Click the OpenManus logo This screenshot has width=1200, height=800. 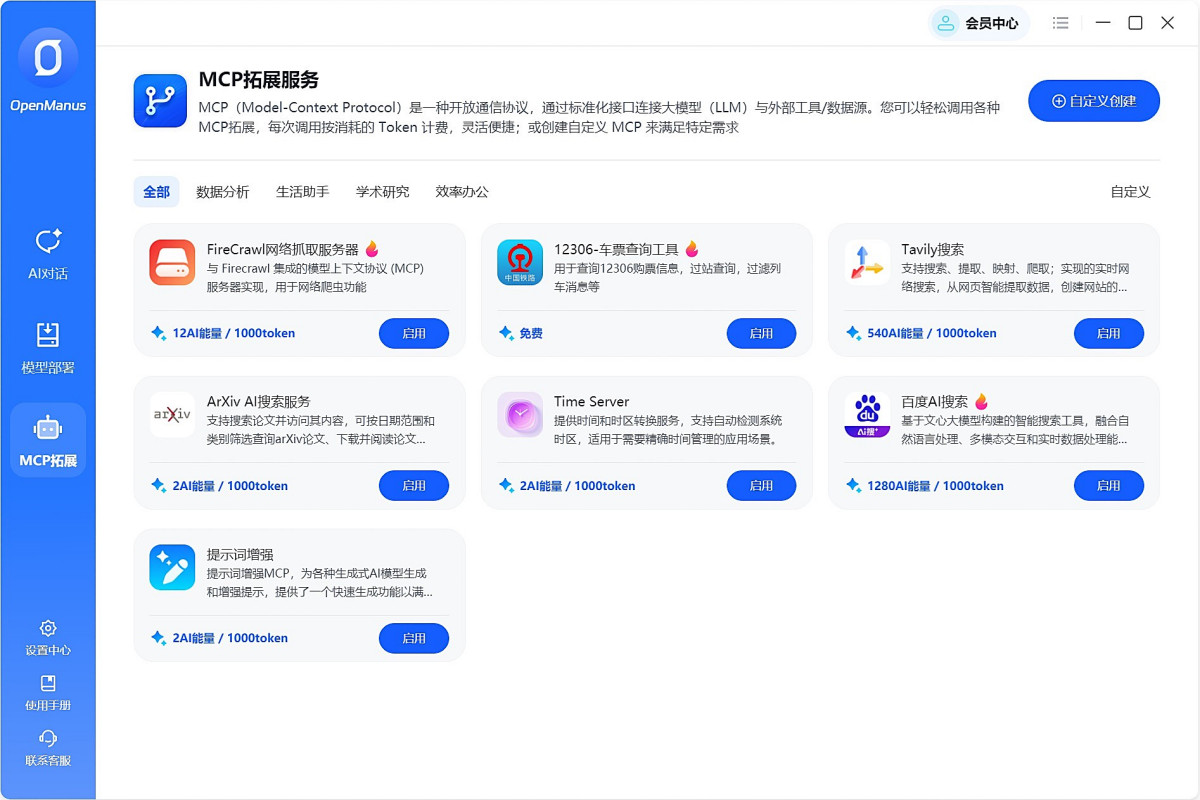click(48, 59)
